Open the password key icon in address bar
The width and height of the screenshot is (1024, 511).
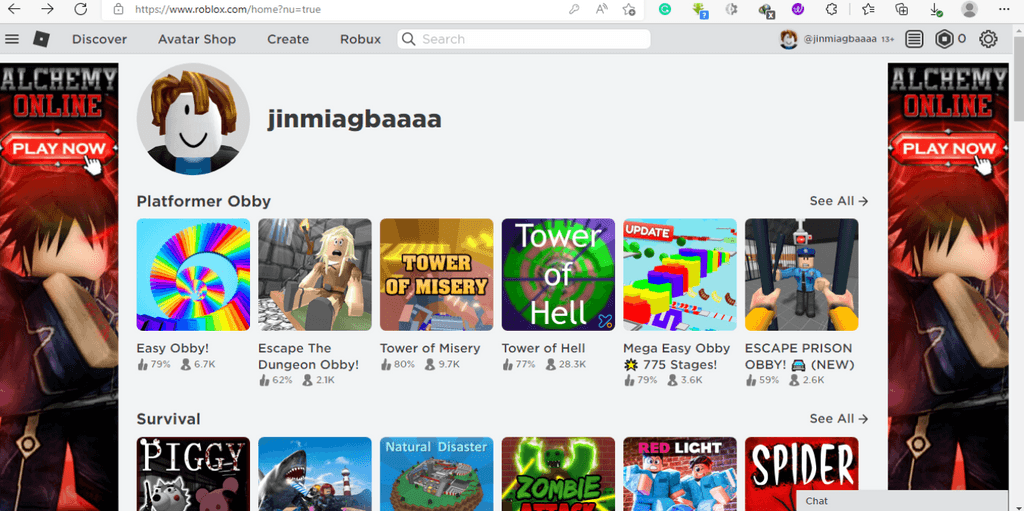coord(574,9)
